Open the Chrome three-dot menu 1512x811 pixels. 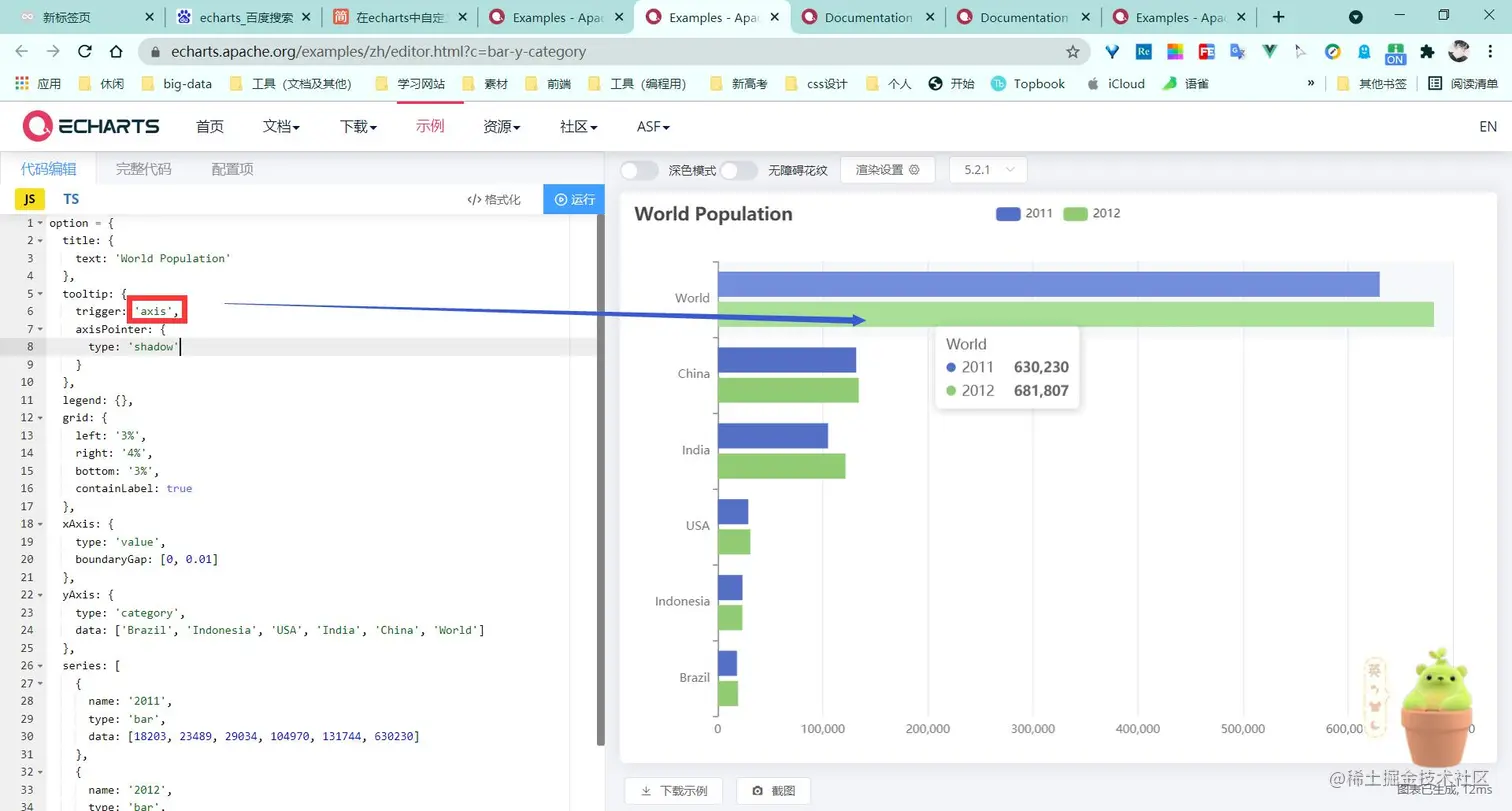tap(1491, 52)
